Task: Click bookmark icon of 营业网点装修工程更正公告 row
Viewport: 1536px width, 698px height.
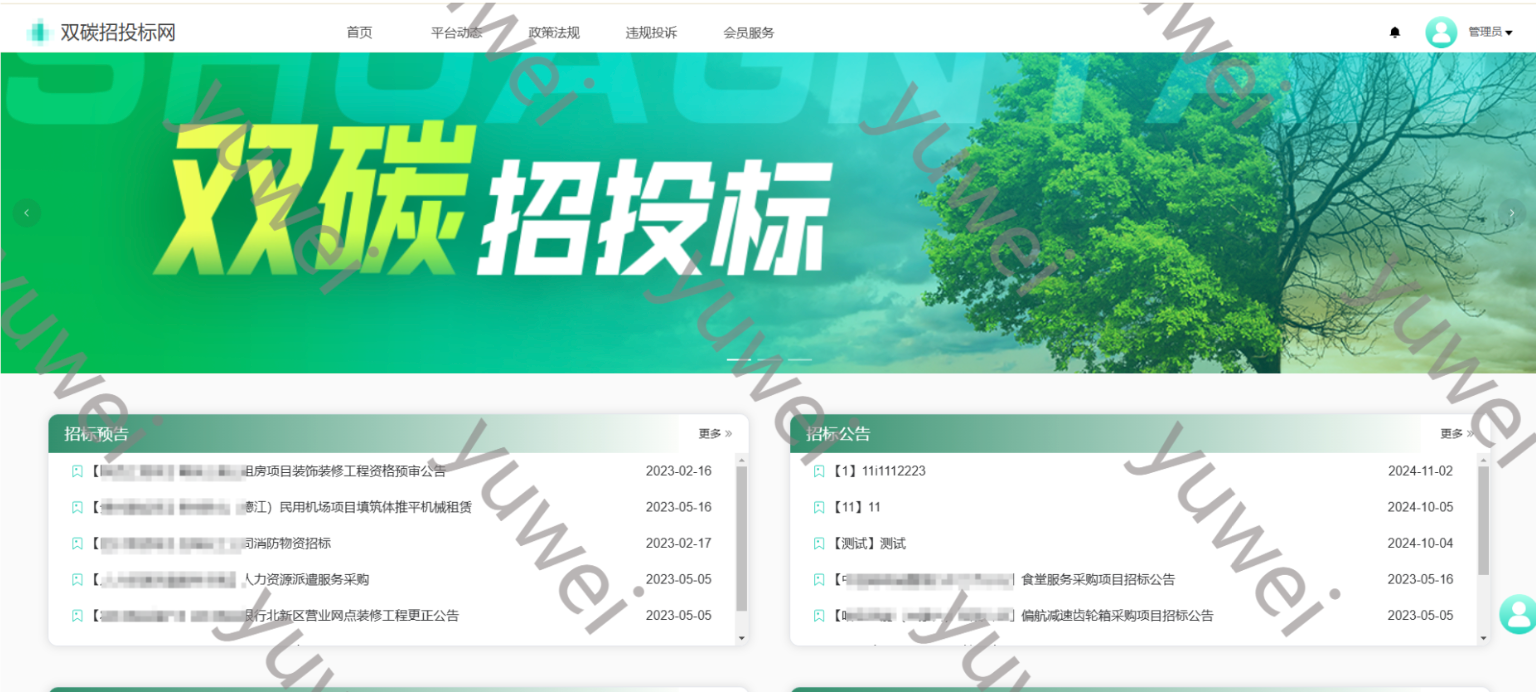Action: coord(77,615)
